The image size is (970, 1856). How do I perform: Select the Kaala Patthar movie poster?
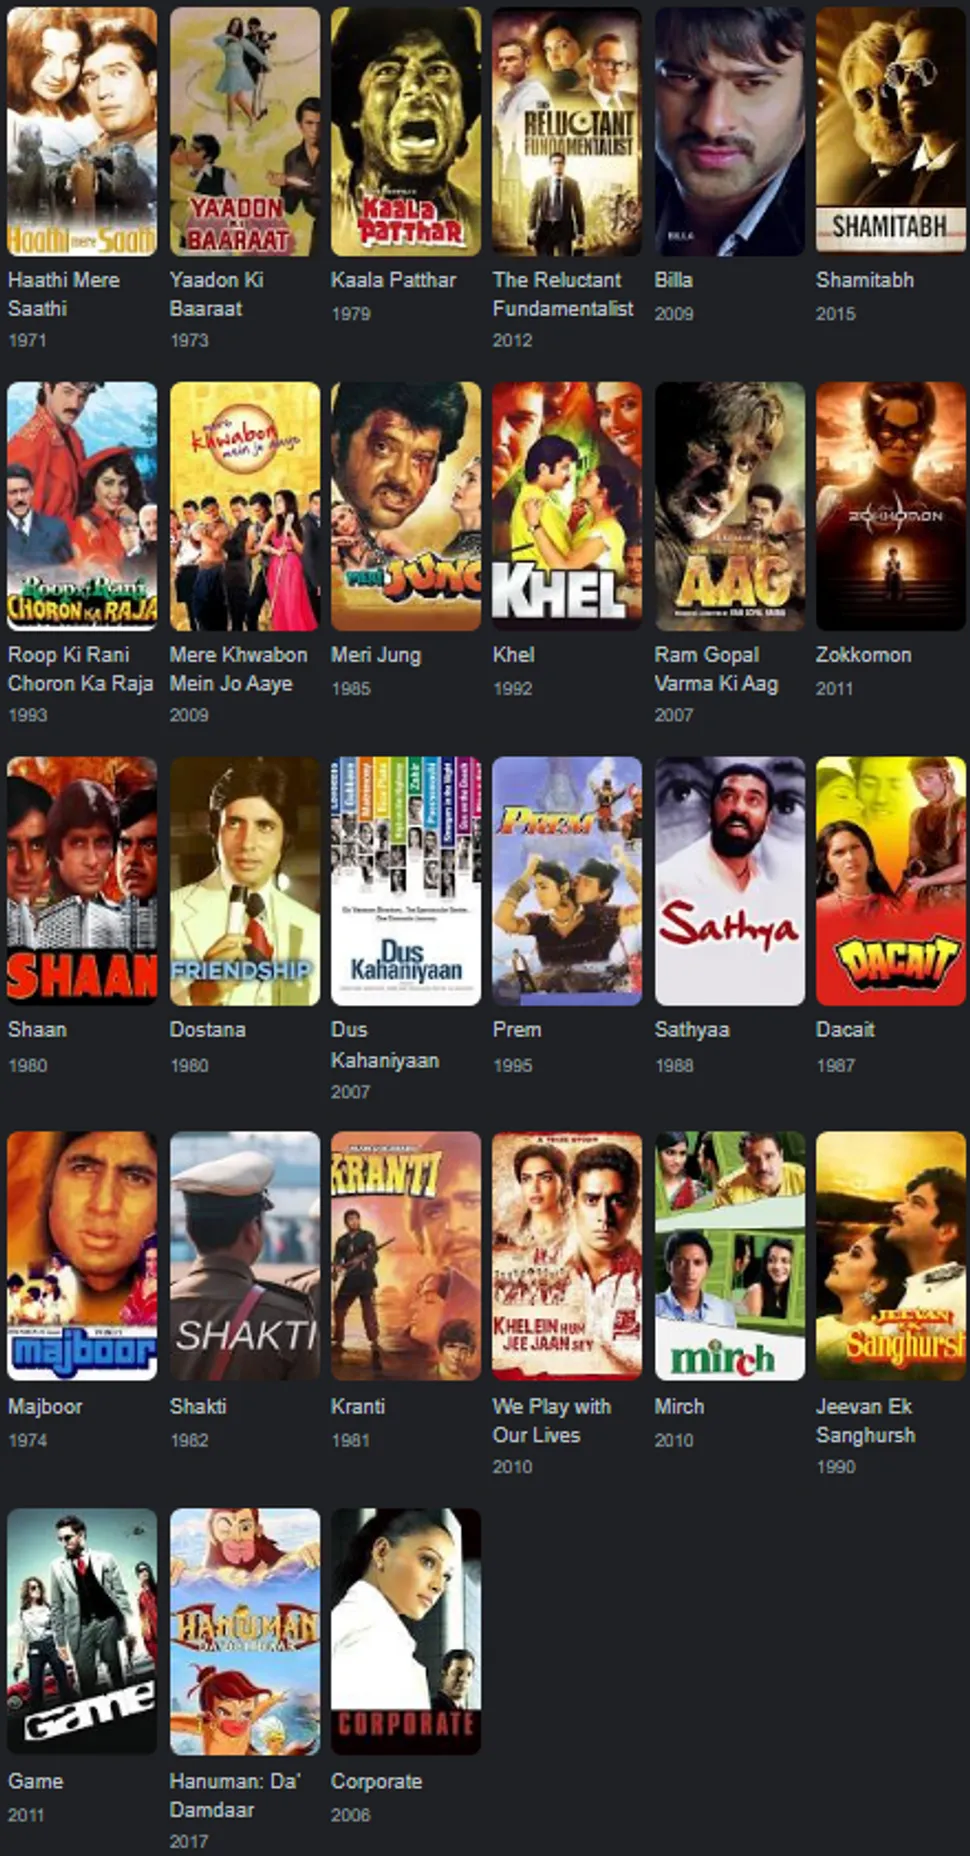point(406,131)
